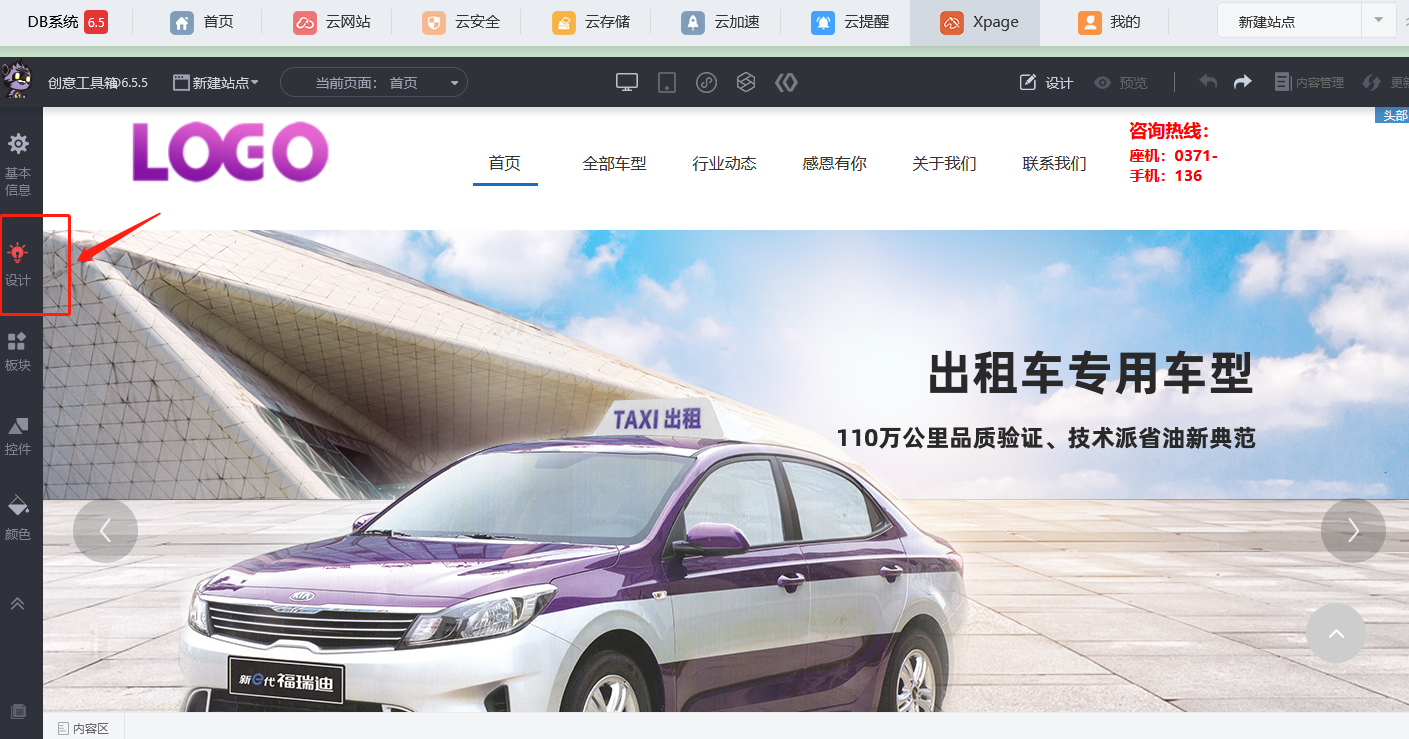Click the double diamond code icon
This screenshot has width=1409, height=739.
click(x=786, y=83)
